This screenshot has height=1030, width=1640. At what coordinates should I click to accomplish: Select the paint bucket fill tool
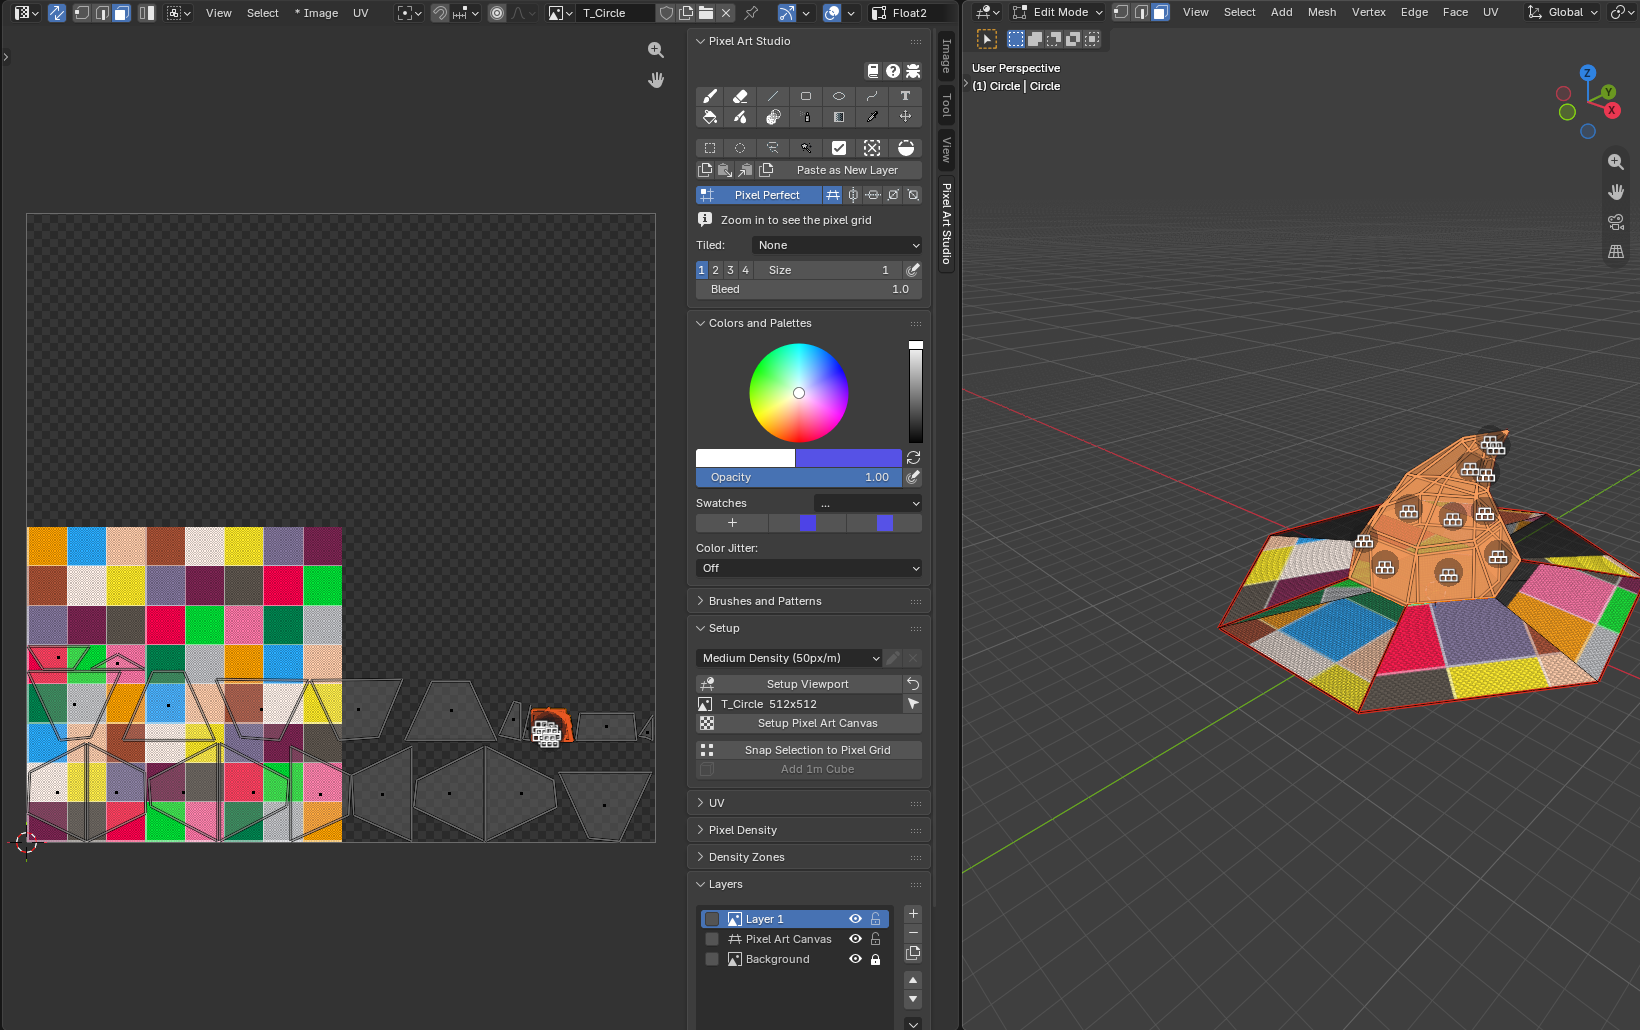pos(709,117)
